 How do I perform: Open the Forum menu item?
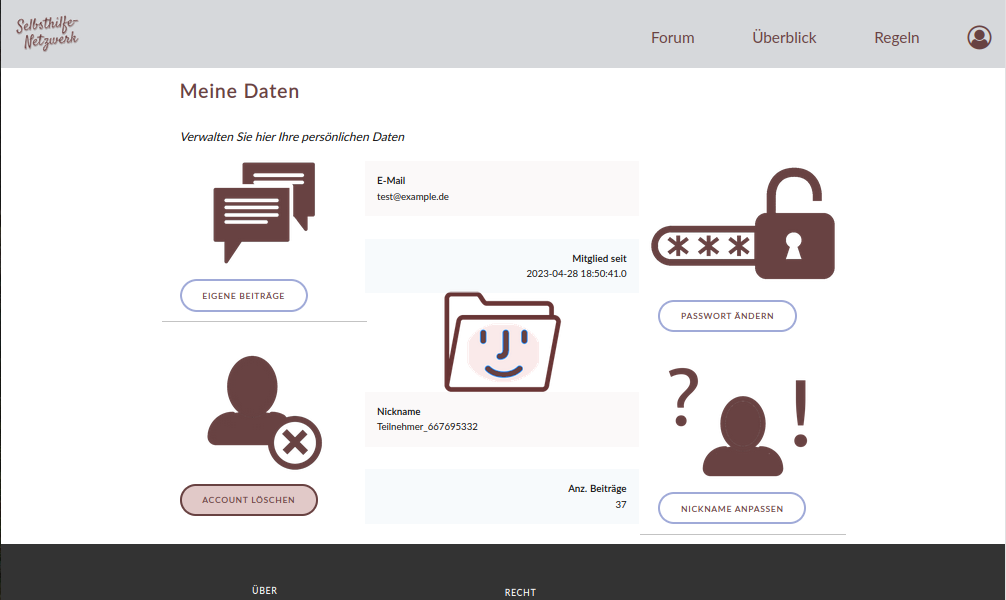point(672,38)
